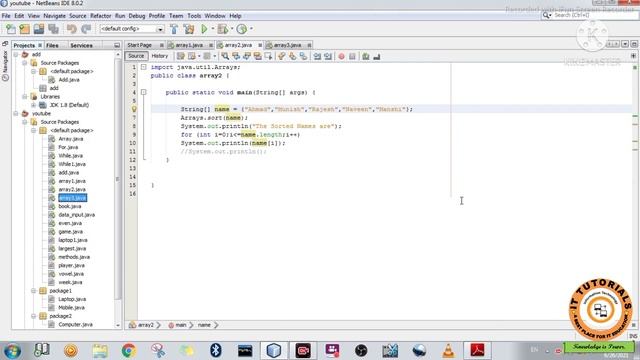Open Google Chrome from the taskbar

click(x=129, y=350)
